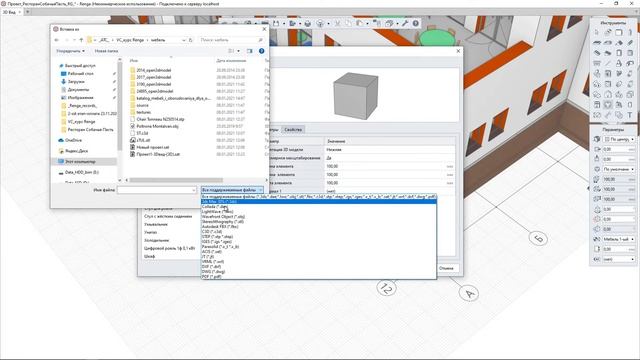This screenshot has width=640, height=360.
Task: Click the highlighted active tool in Tools panel
Action: 608,105
